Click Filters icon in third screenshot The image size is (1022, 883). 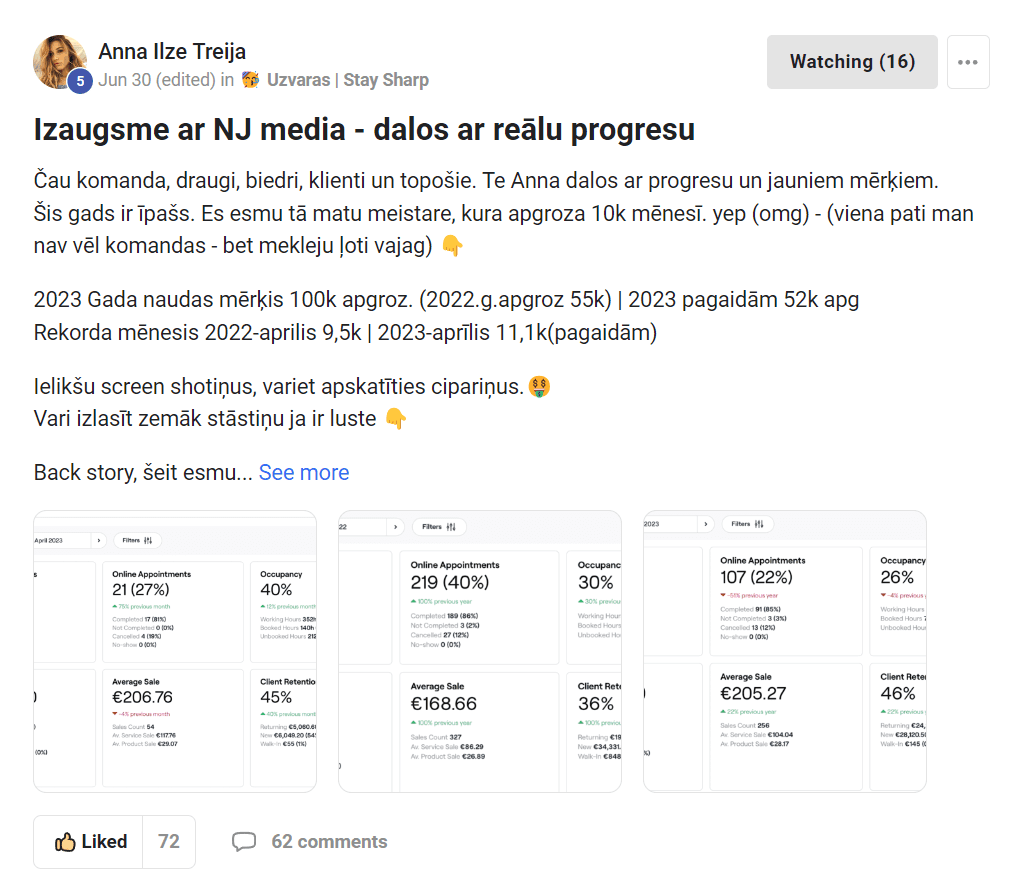point(759,524)
